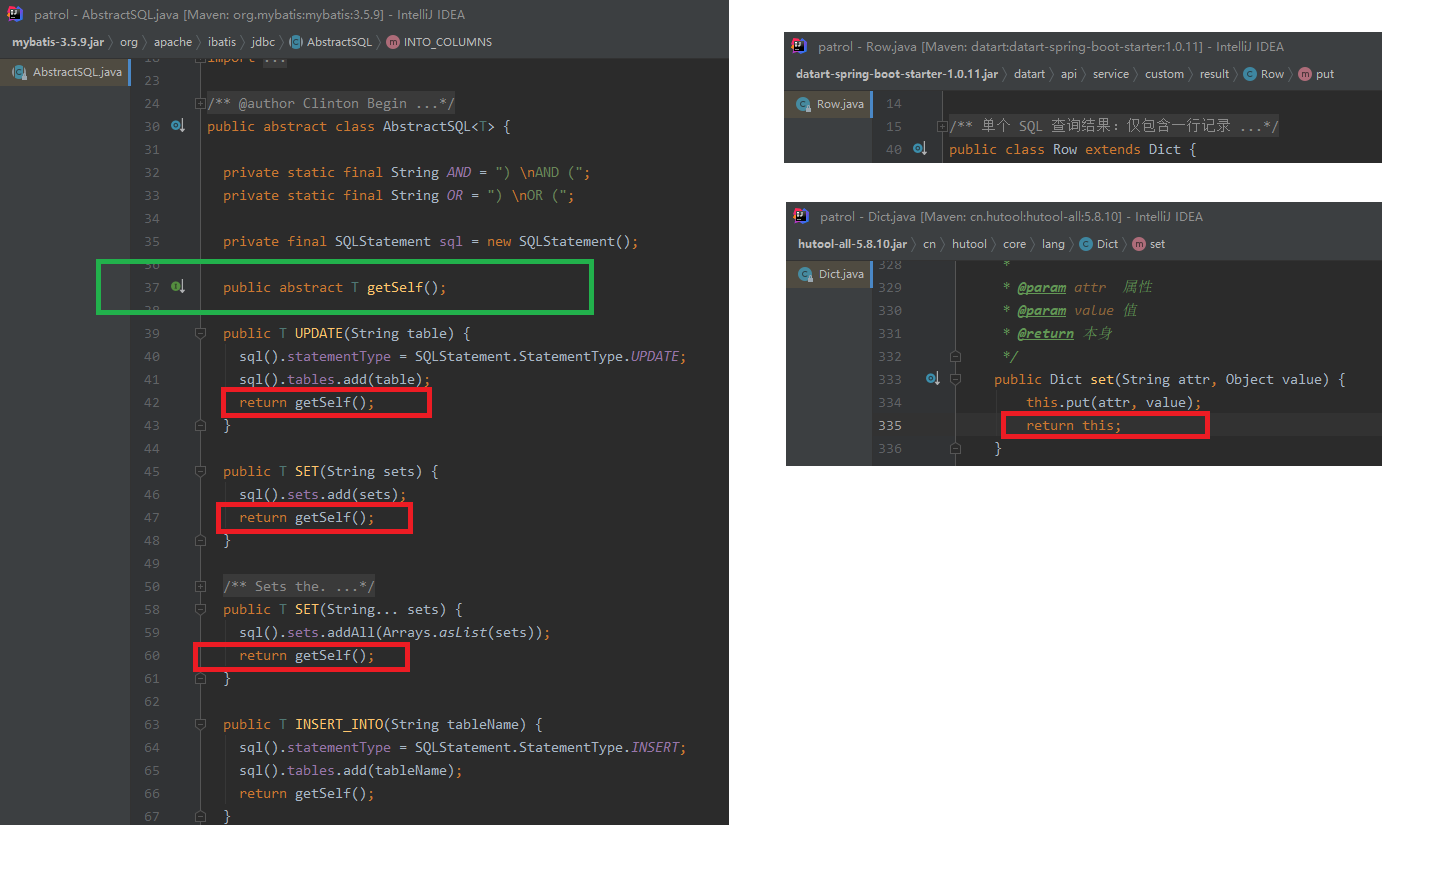Click the @return tag in Dict.java
1444x876 pixels.
coord(1045,333)
